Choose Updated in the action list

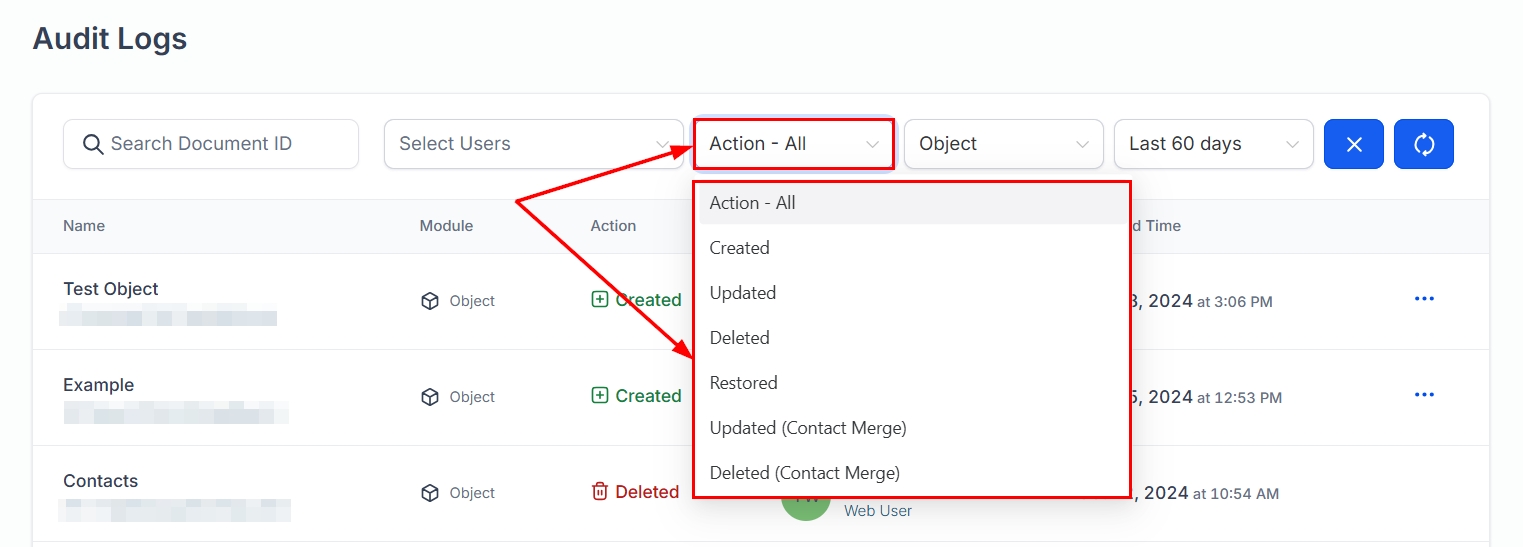point(743,293)
